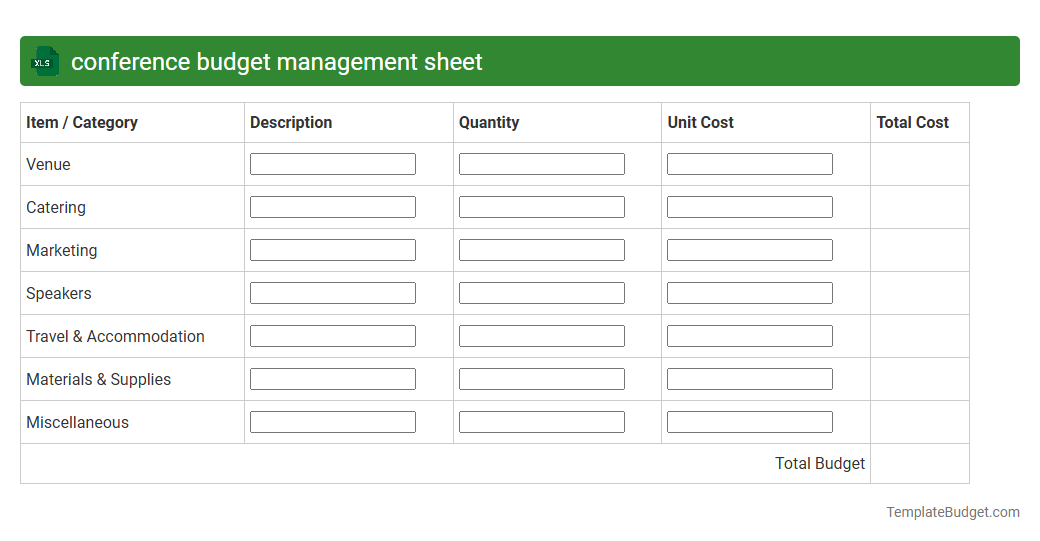The image size is (1040, 541).
Task: Click Materials & Supplies unit cost input
Action: (x=750, y=379)
